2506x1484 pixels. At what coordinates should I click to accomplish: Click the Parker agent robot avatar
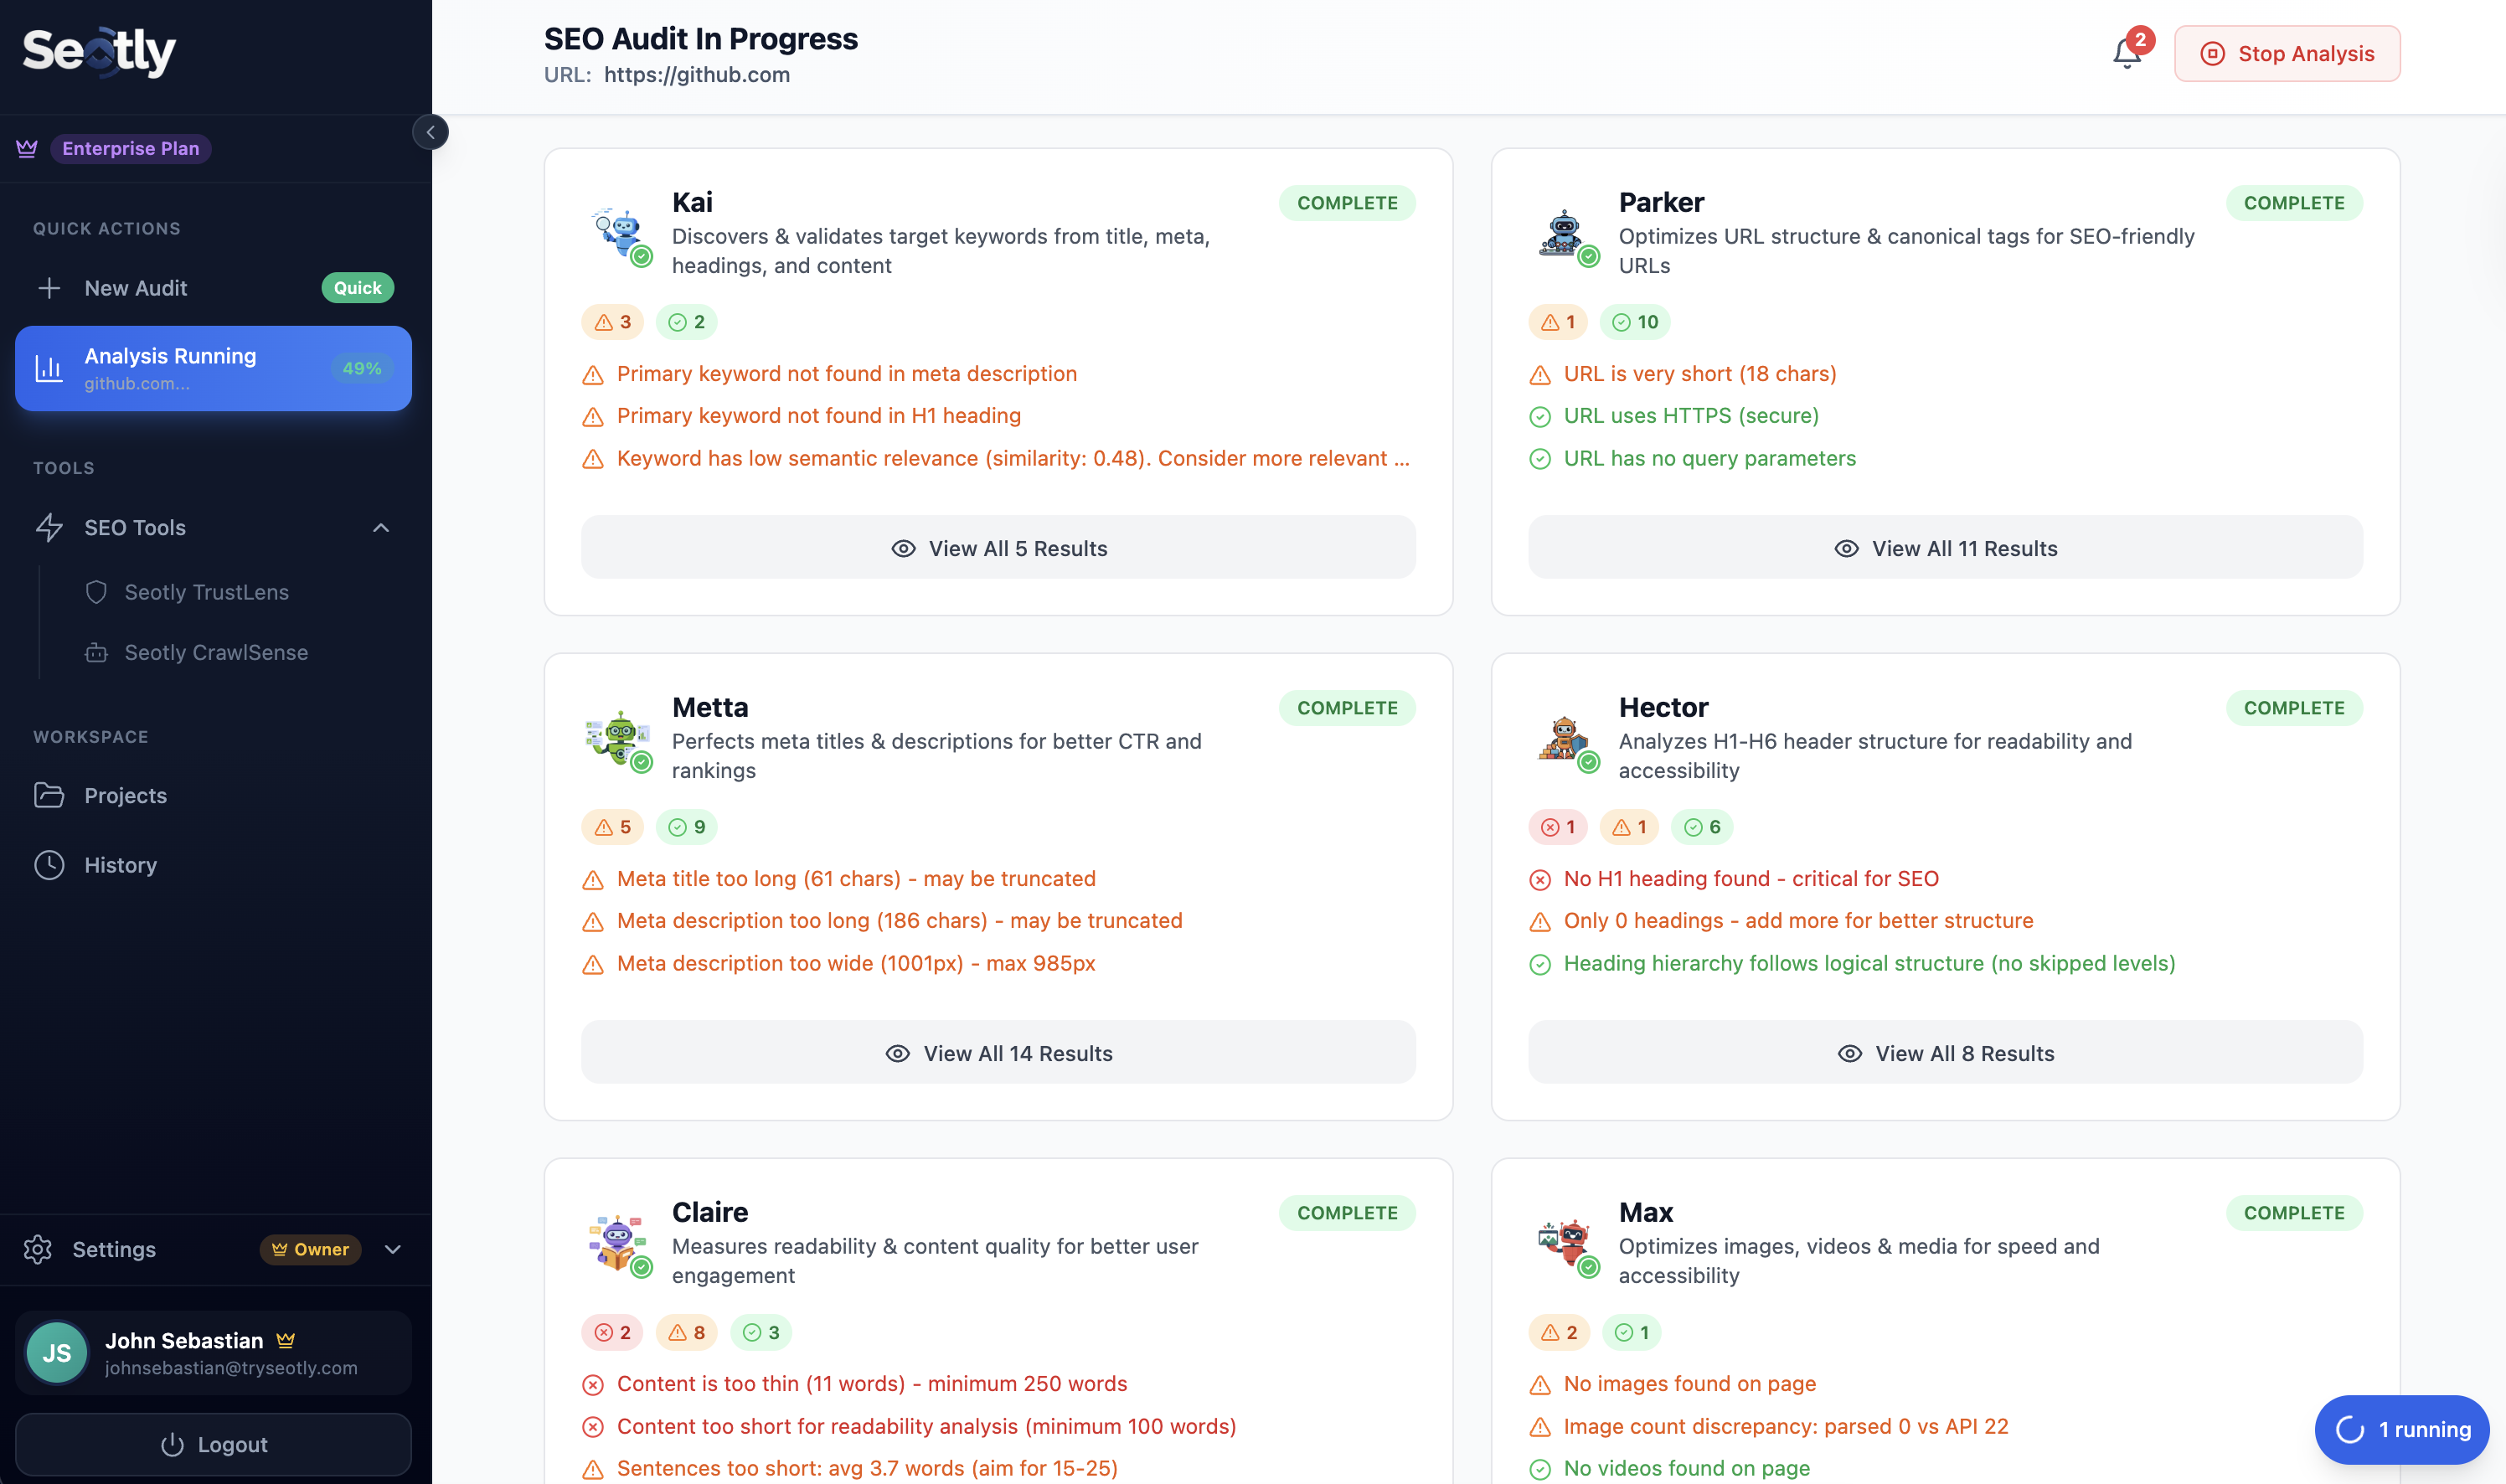pos(1563,235)
